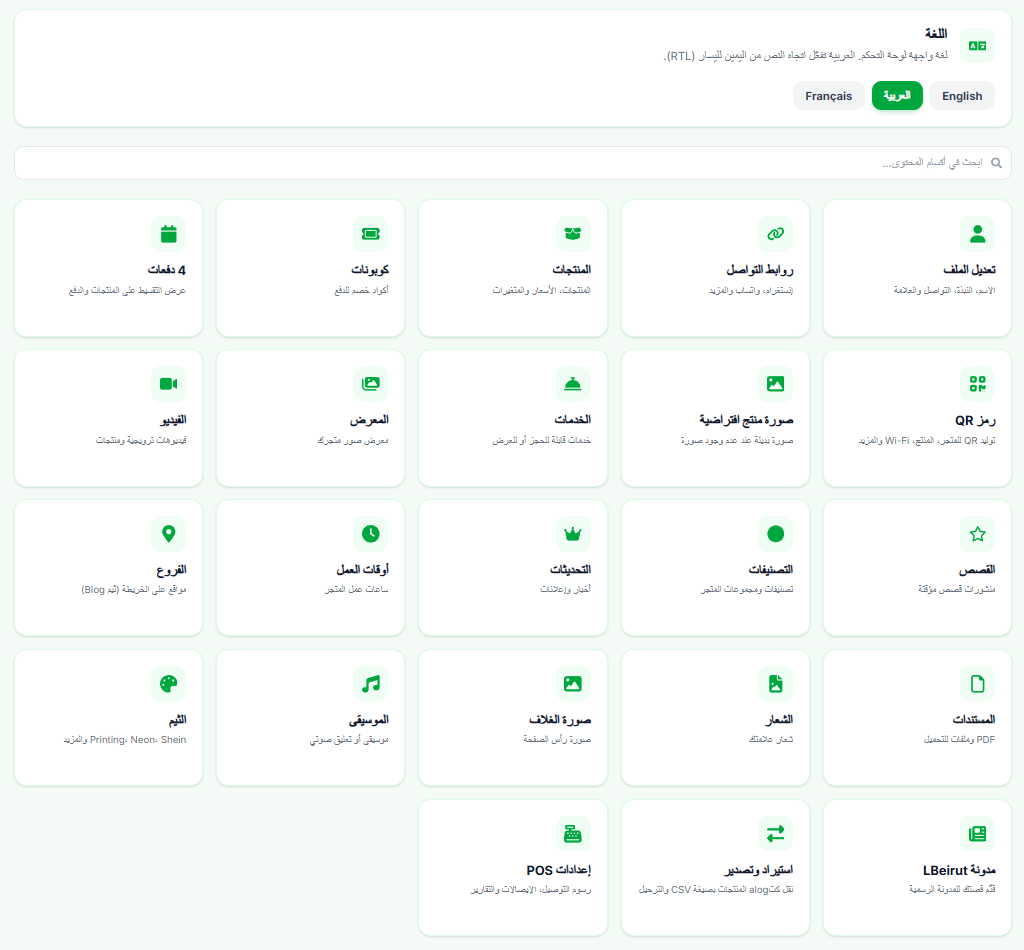This screenshot has width=1024, height=950.
Task: Open the إعدادات POS cash register icon
Action: (573, 834)
